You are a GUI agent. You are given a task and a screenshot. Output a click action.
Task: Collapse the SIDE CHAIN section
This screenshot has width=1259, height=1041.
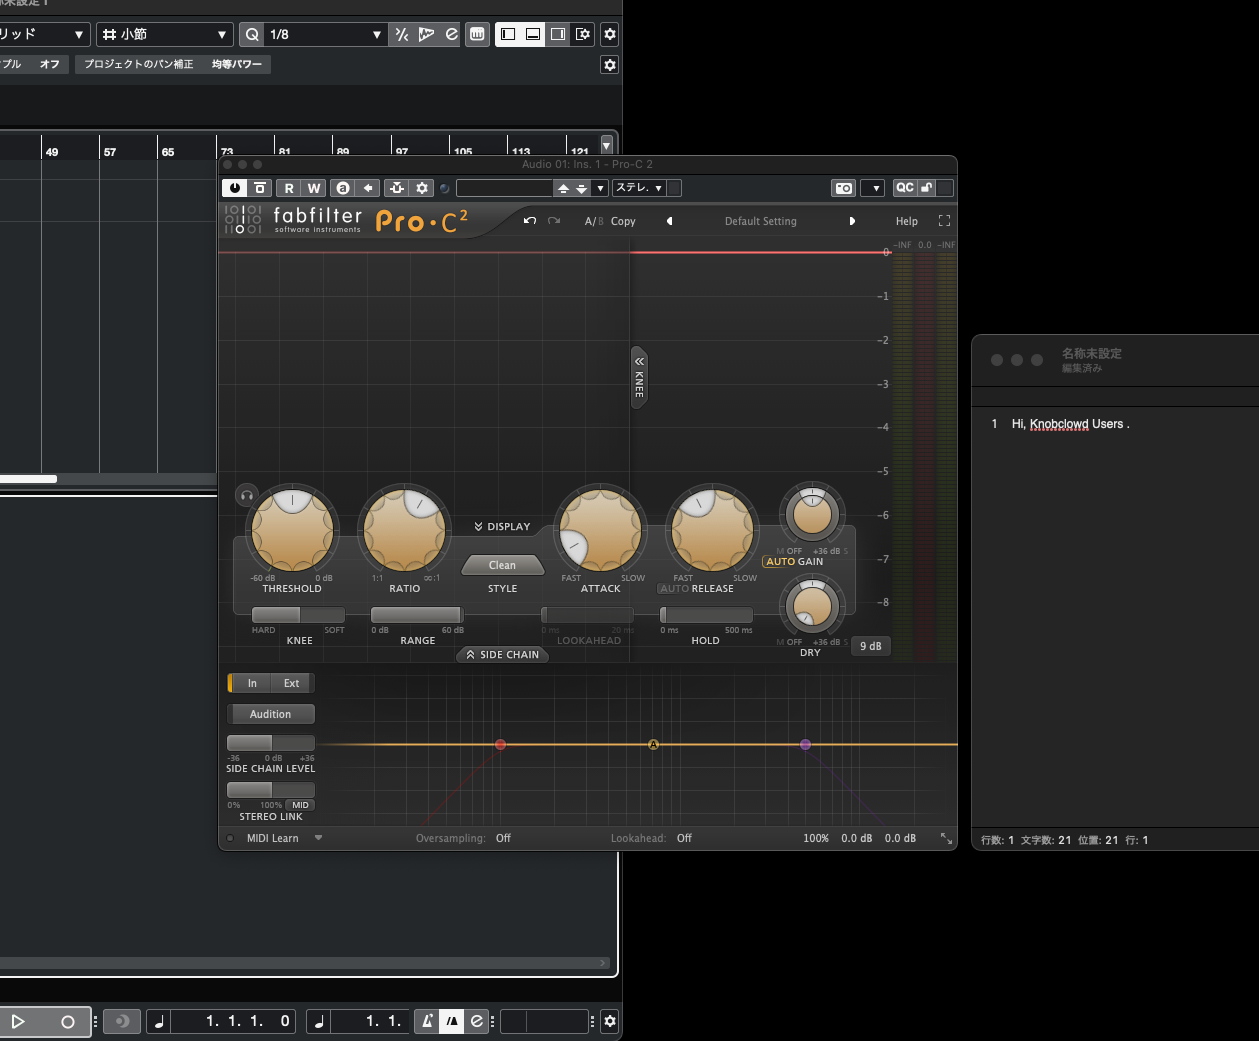pos(502,655)
